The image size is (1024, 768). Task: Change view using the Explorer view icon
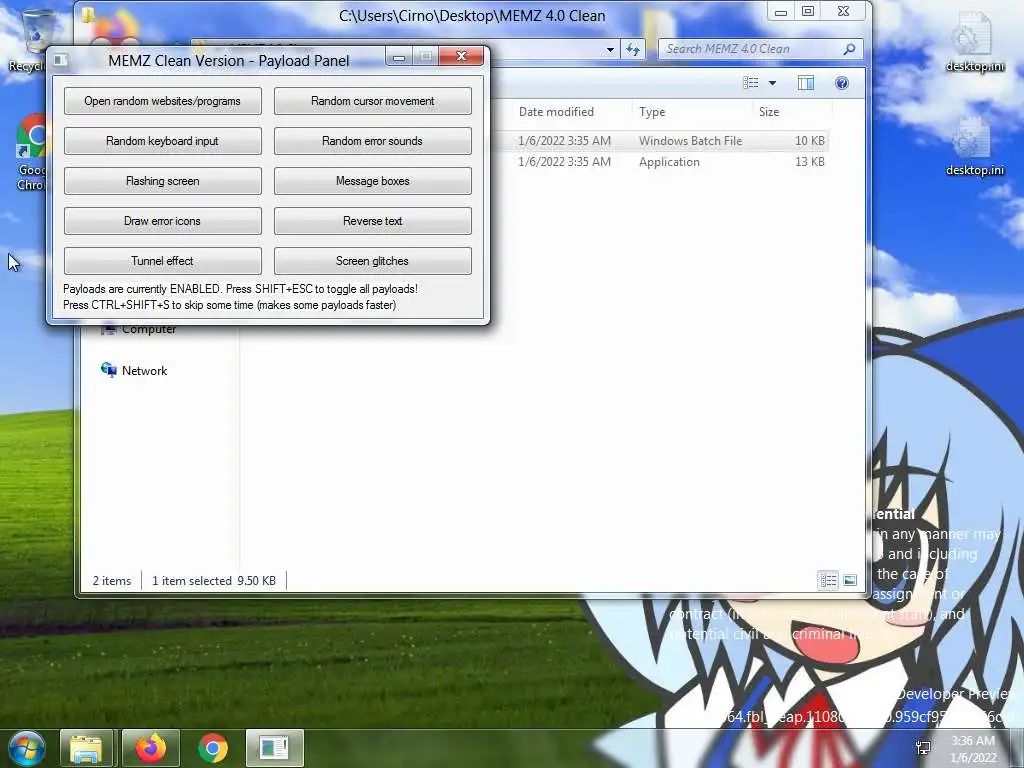[751, 83]
